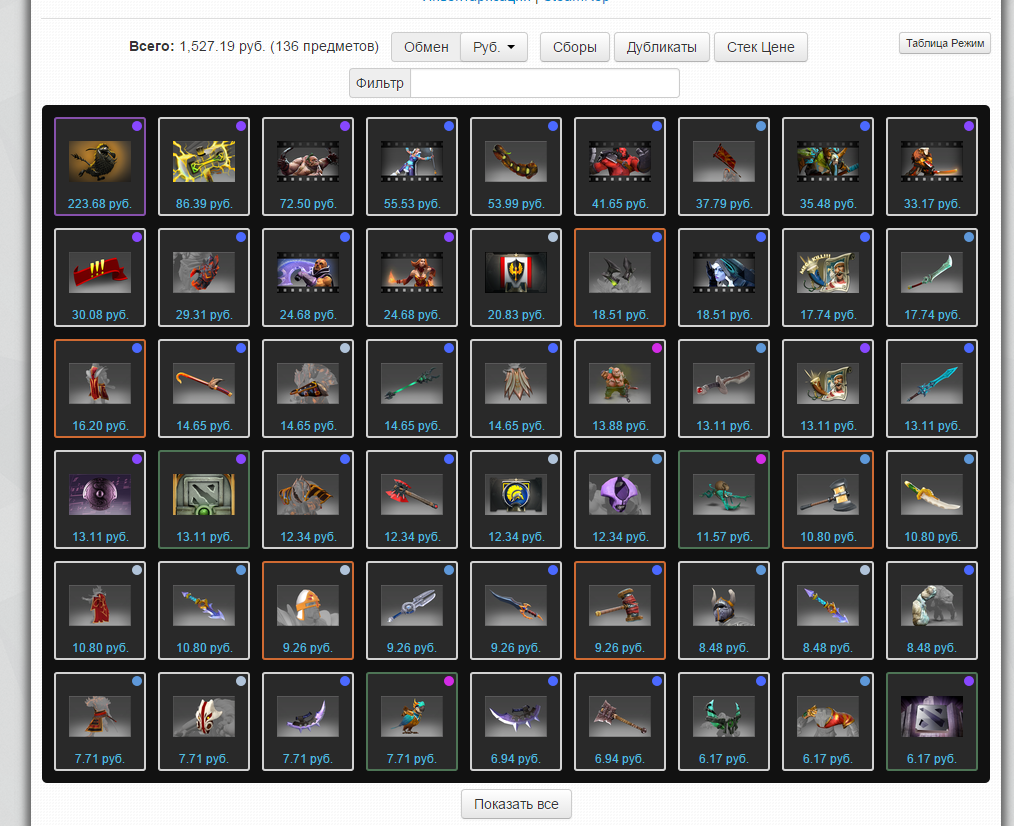Select the 12.34 руб. purple hood item
Image resolution: width=1014 pixels, height=826 pixels.
click(620, 499)
